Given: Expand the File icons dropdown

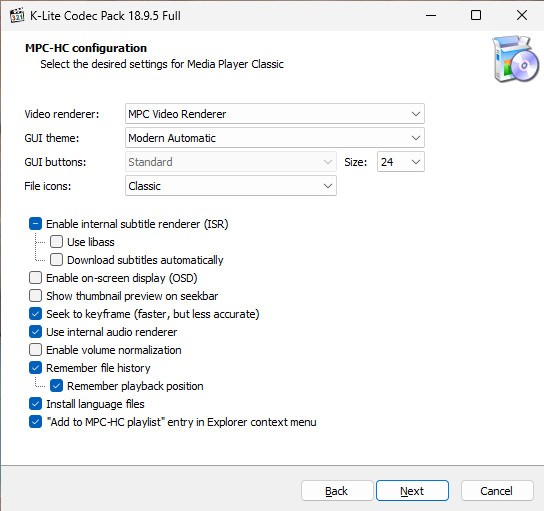Looking at the screenshot, I should pos(231,186).
